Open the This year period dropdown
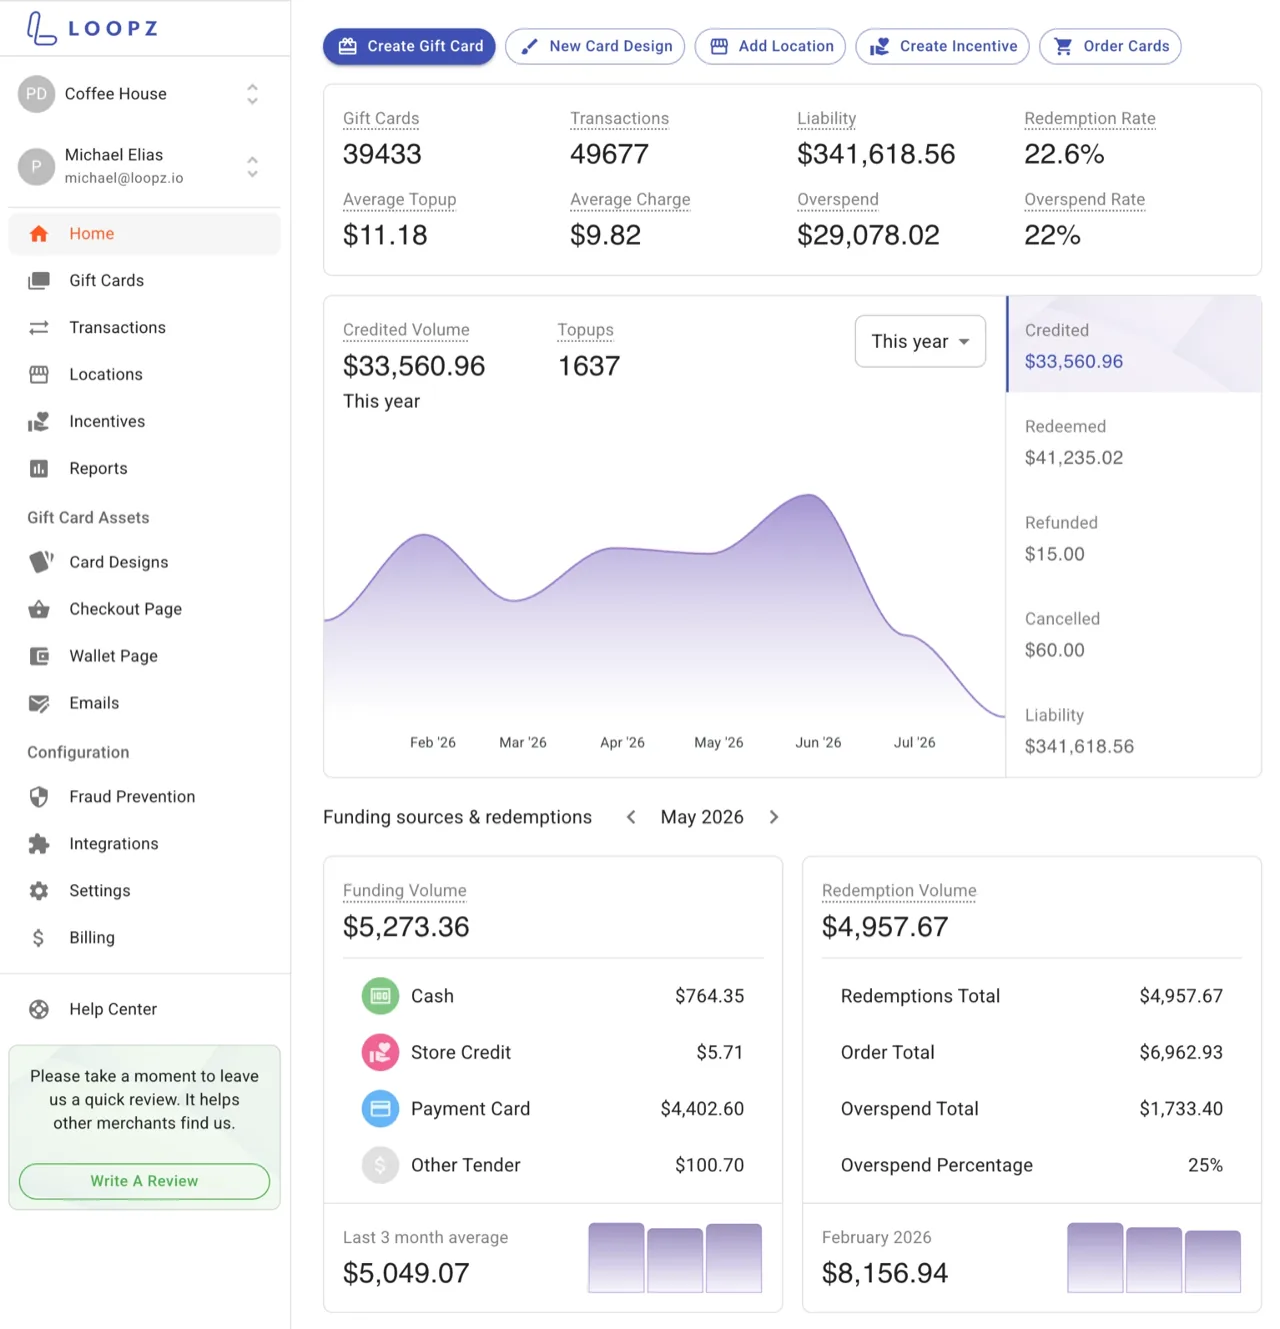1280x1329 pixels. coord(920,341)
